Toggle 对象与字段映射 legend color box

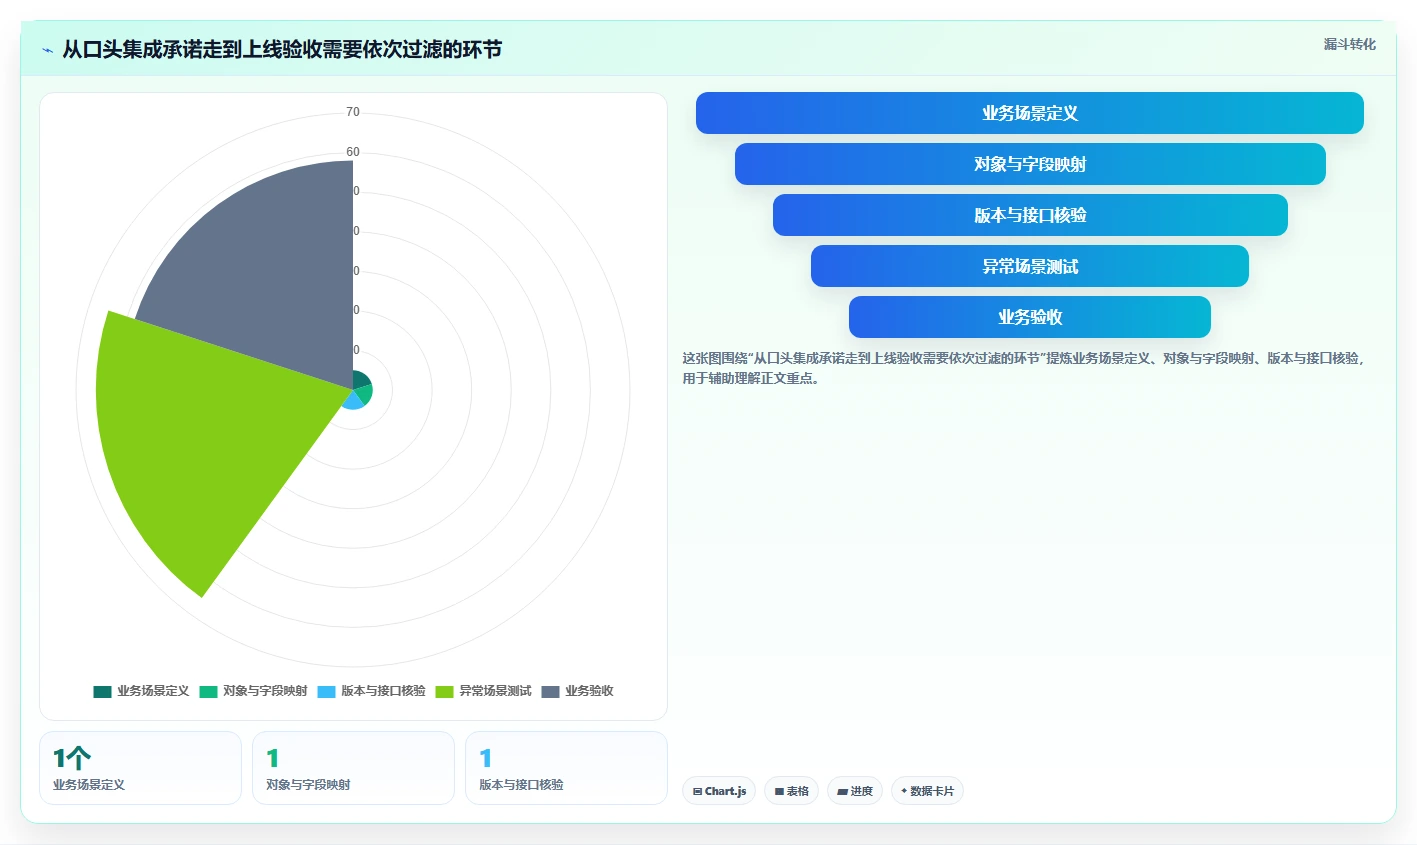tap(208, 692)
